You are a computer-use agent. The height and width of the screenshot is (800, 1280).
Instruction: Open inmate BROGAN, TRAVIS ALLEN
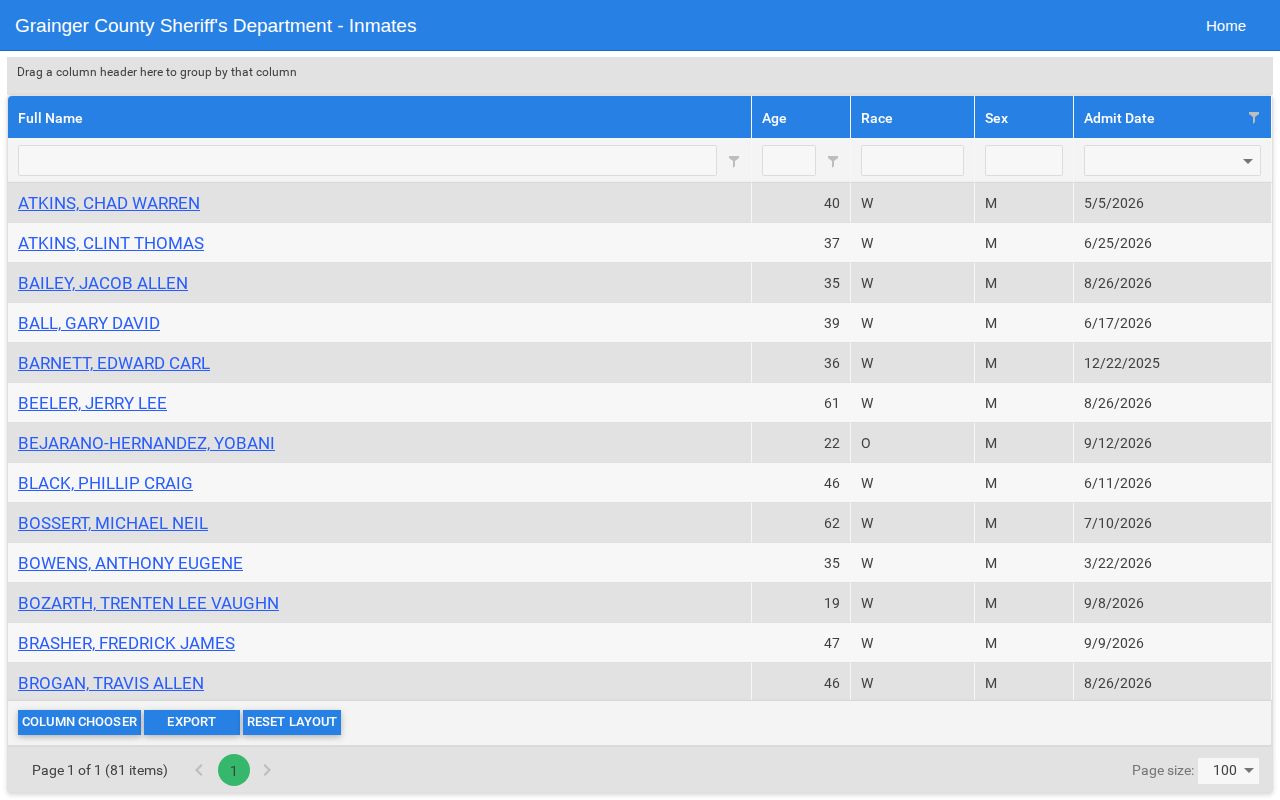(111, 683)
